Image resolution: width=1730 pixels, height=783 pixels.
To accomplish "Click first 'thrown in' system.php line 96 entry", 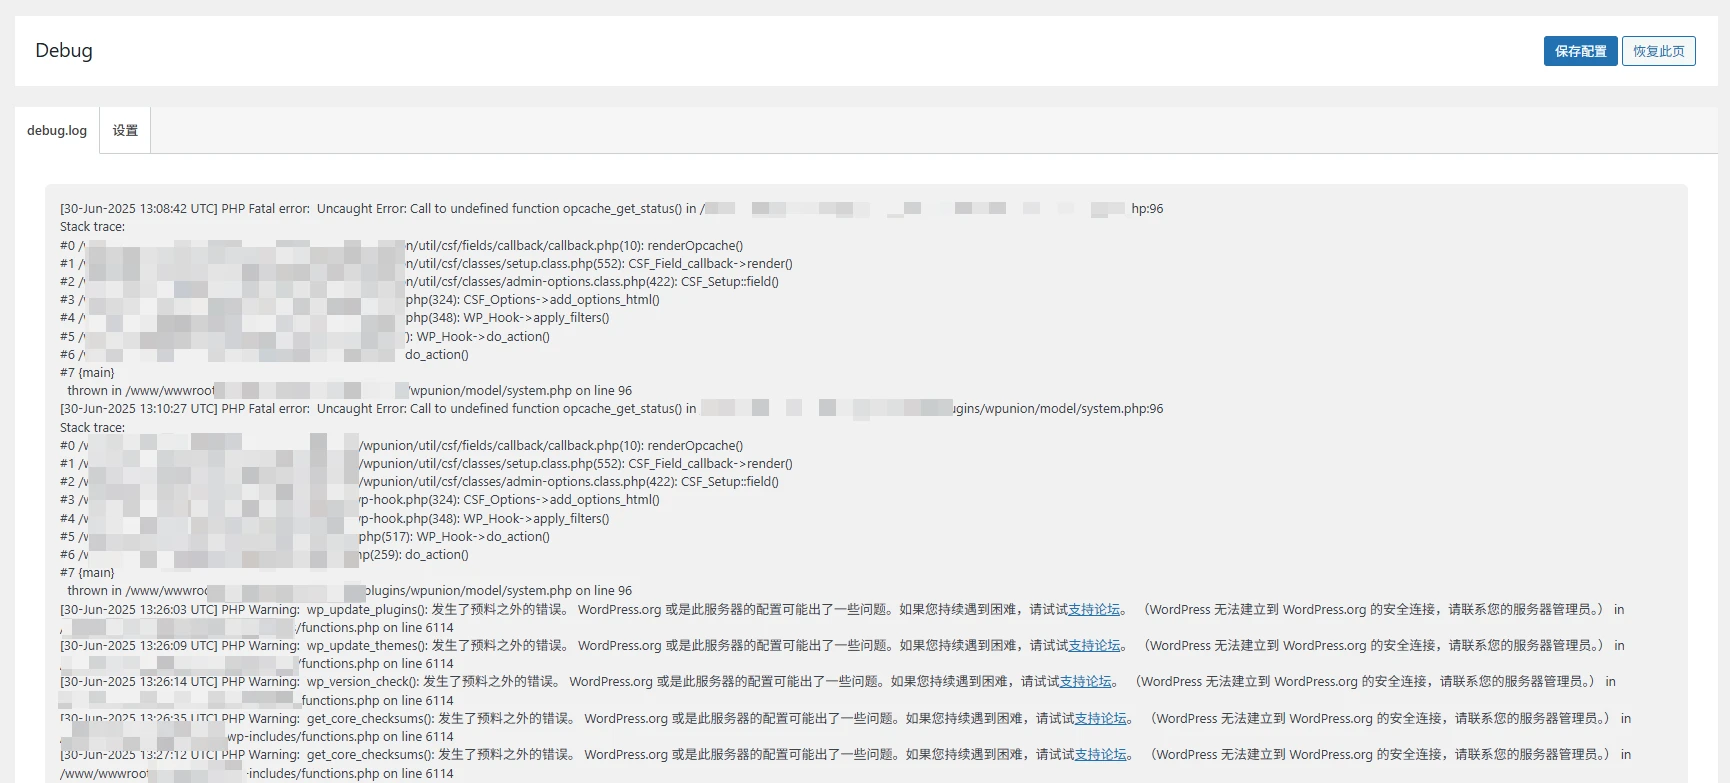I will 520,391.
